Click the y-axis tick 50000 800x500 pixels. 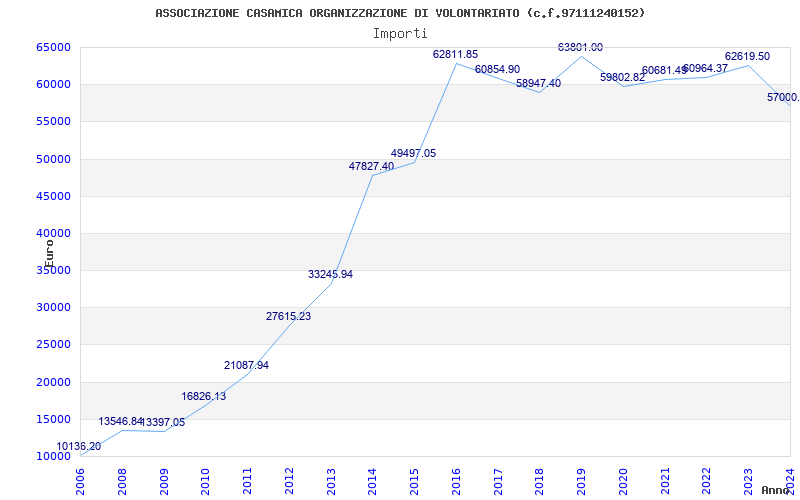pyautogui.click(x=53, y=159)
